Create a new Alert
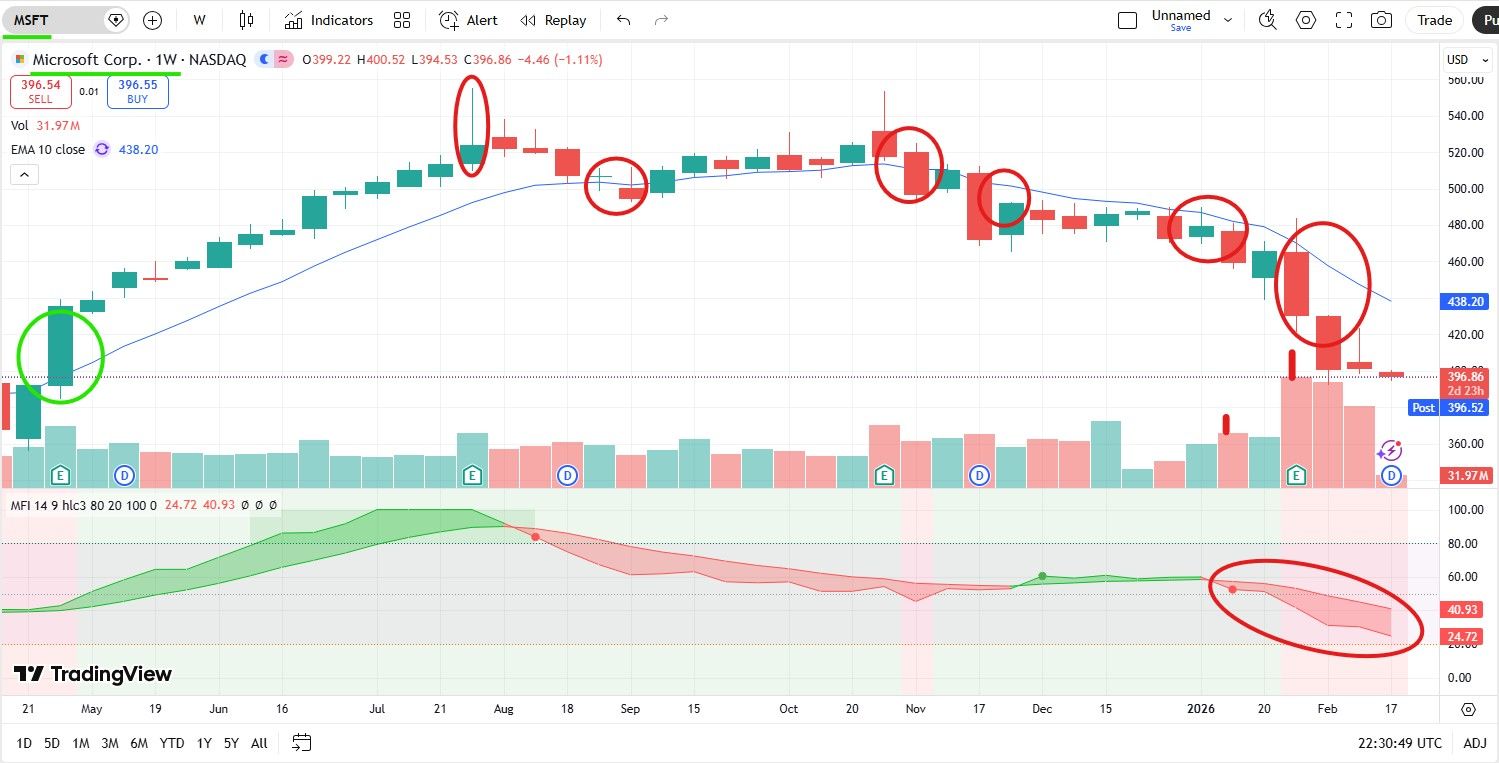This screenshot has height=763, width=1499. [468, 20]
